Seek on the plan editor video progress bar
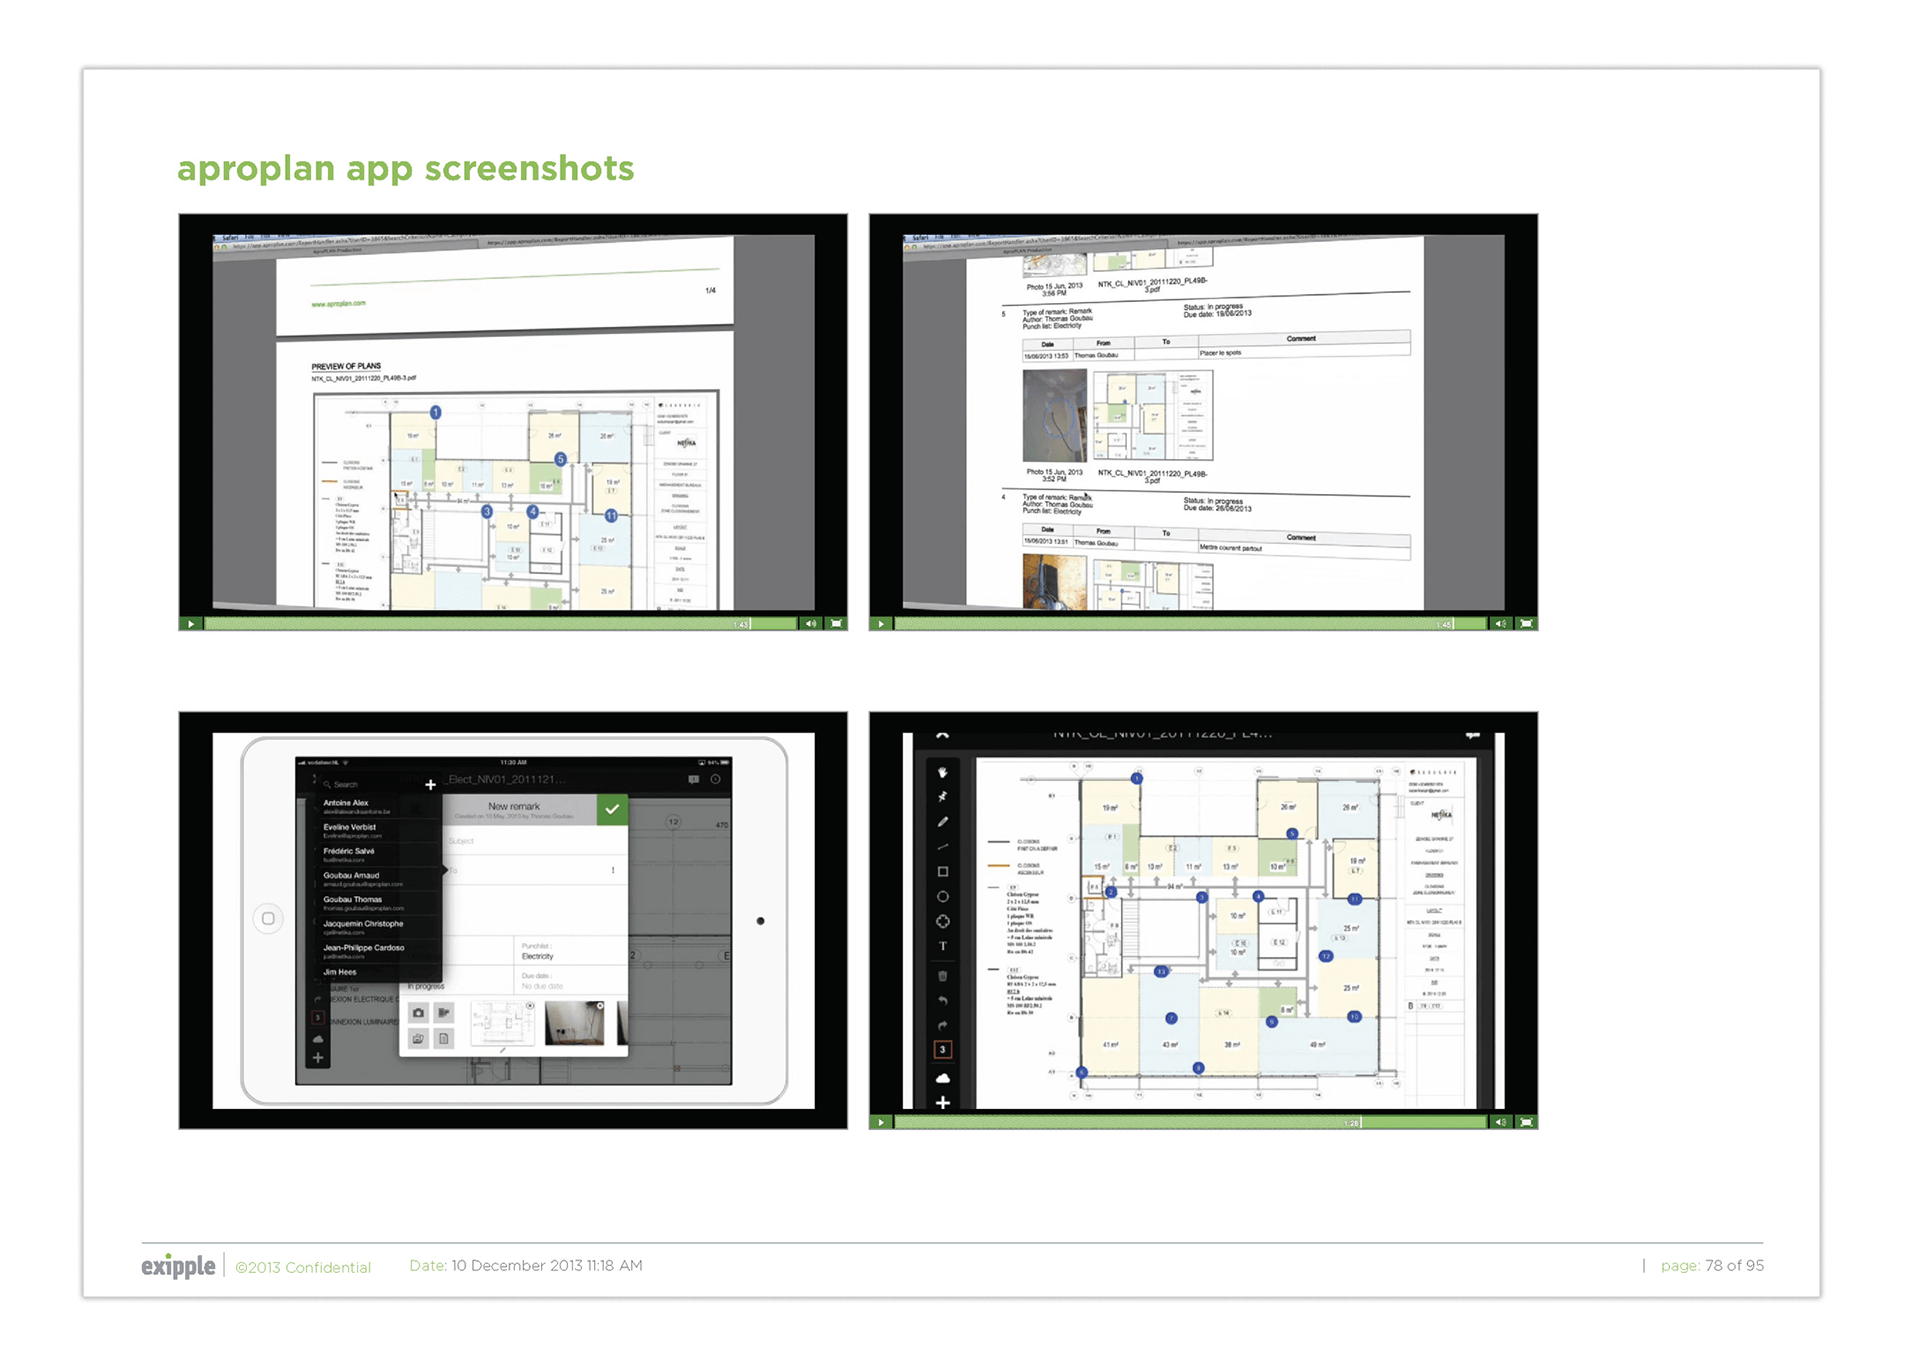This screenshot has width=1920, height=1360. [1190, 1123]
